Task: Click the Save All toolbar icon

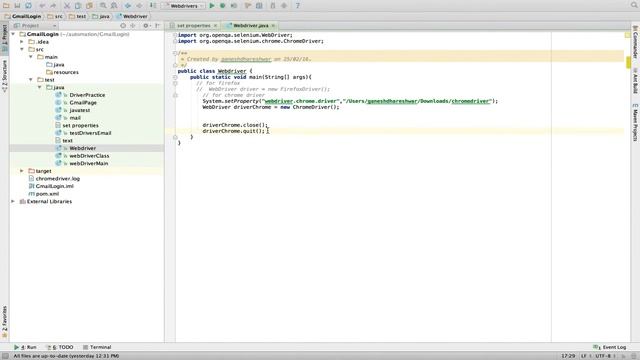Action: (17, 6)
